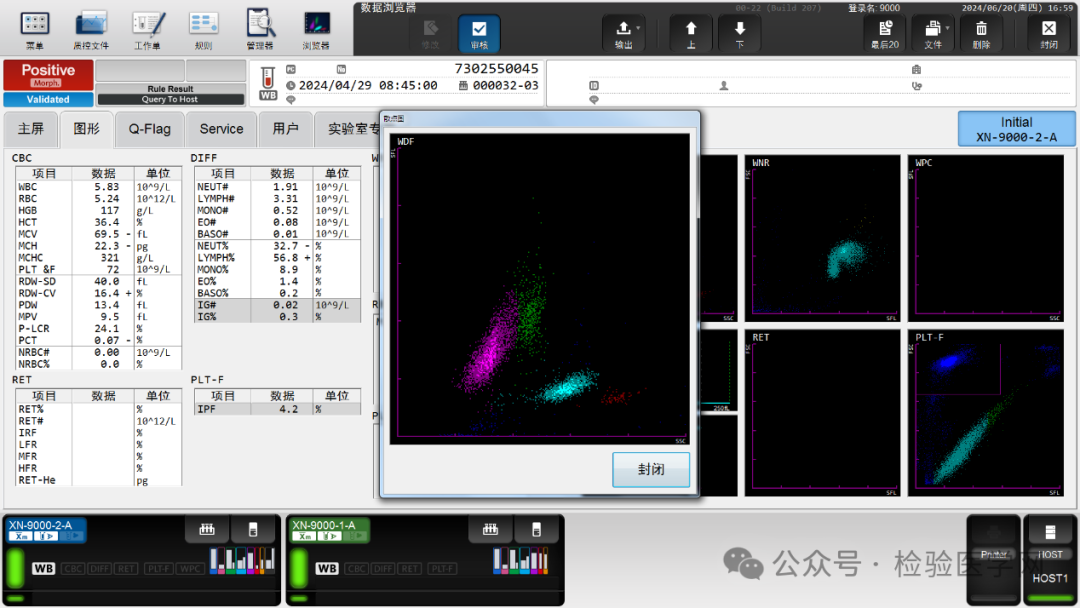
Task: Open the 规则 rules icon
Action: point(204,30)
